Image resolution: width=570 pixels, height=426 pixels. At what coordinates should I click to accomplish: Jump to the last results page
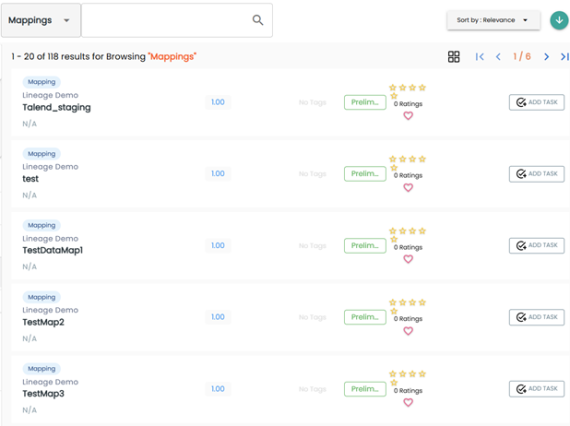click(565, 57)
